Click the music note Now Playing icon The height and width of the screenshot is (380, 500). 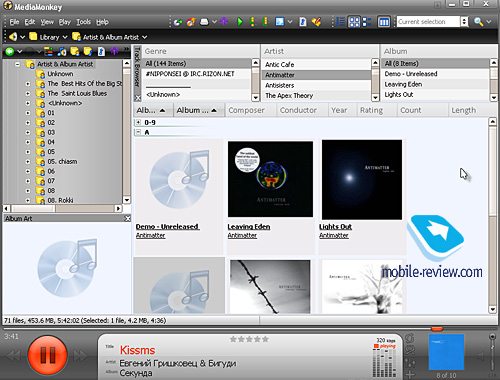[62, 52]
